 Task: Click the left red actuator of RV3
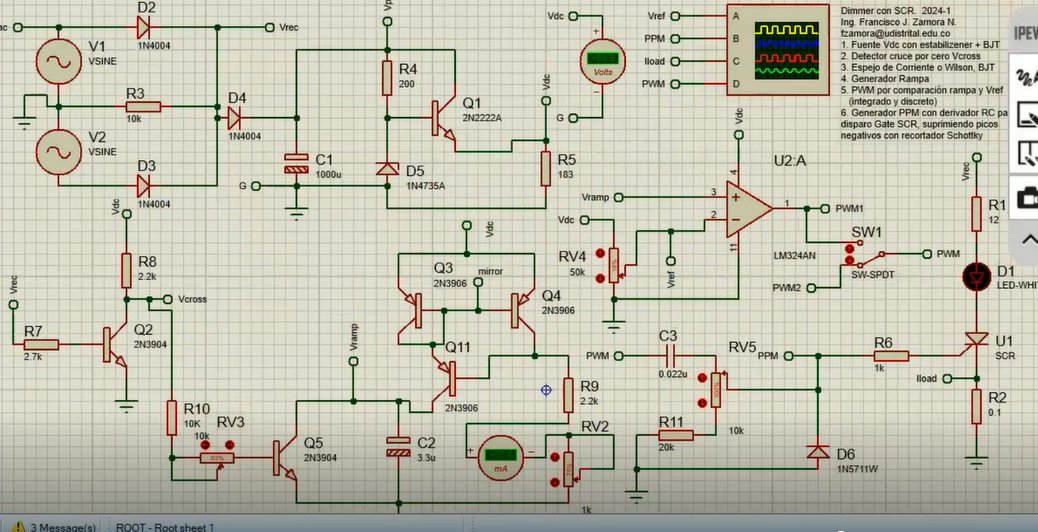[205, 445]
